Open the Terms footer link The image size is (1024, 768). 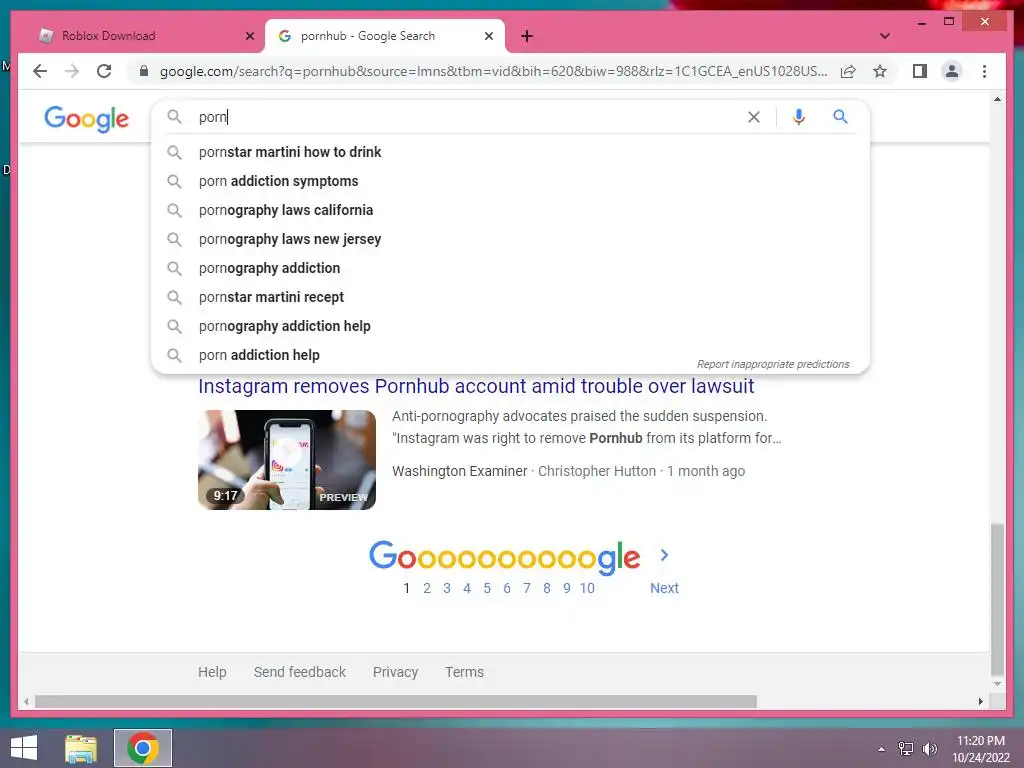pyautogui.click(x=464, y=672)
